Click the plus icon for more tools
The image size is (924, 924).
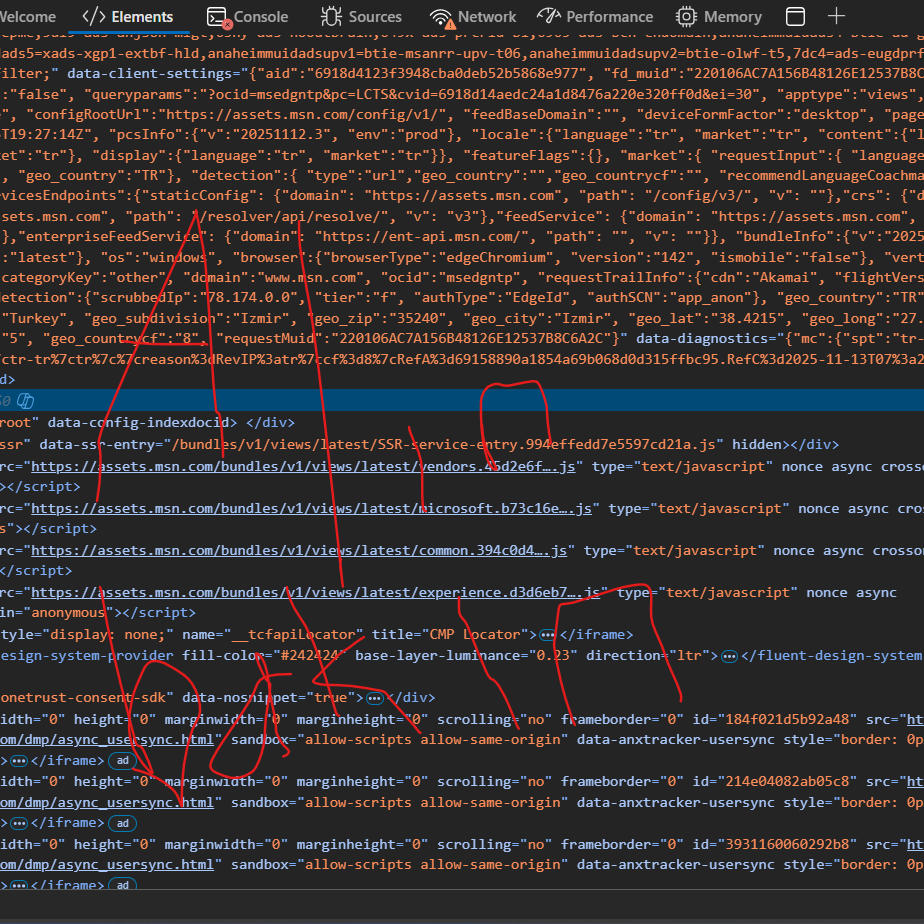click(x=836, y=16)
